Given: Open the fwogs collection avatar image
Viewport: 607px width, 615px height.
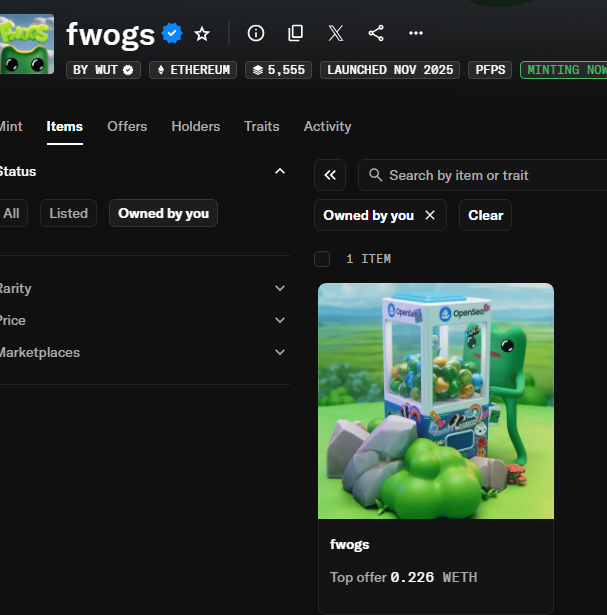Looking at the screenshot, I should pyautogui.click(x=27, y=44).
